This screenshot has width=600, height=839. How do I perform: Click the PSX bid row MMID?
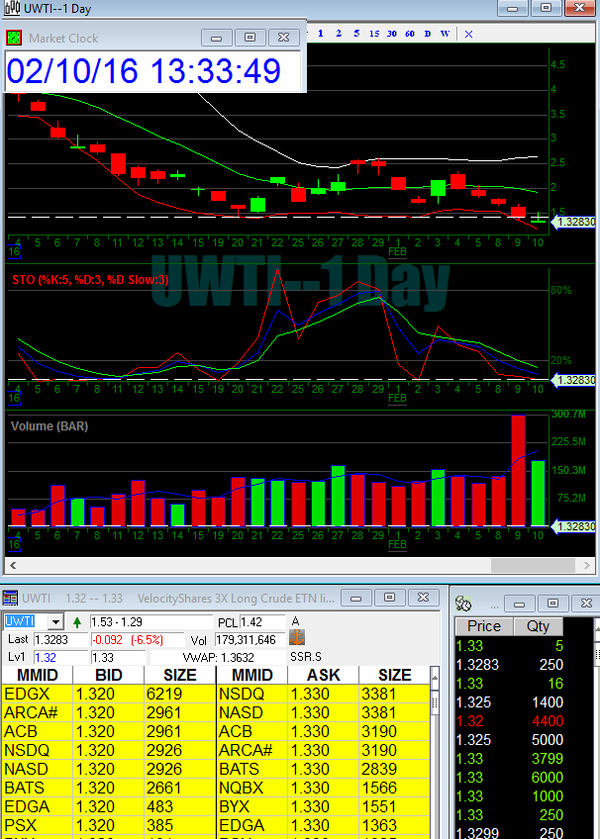pos(21,825)
